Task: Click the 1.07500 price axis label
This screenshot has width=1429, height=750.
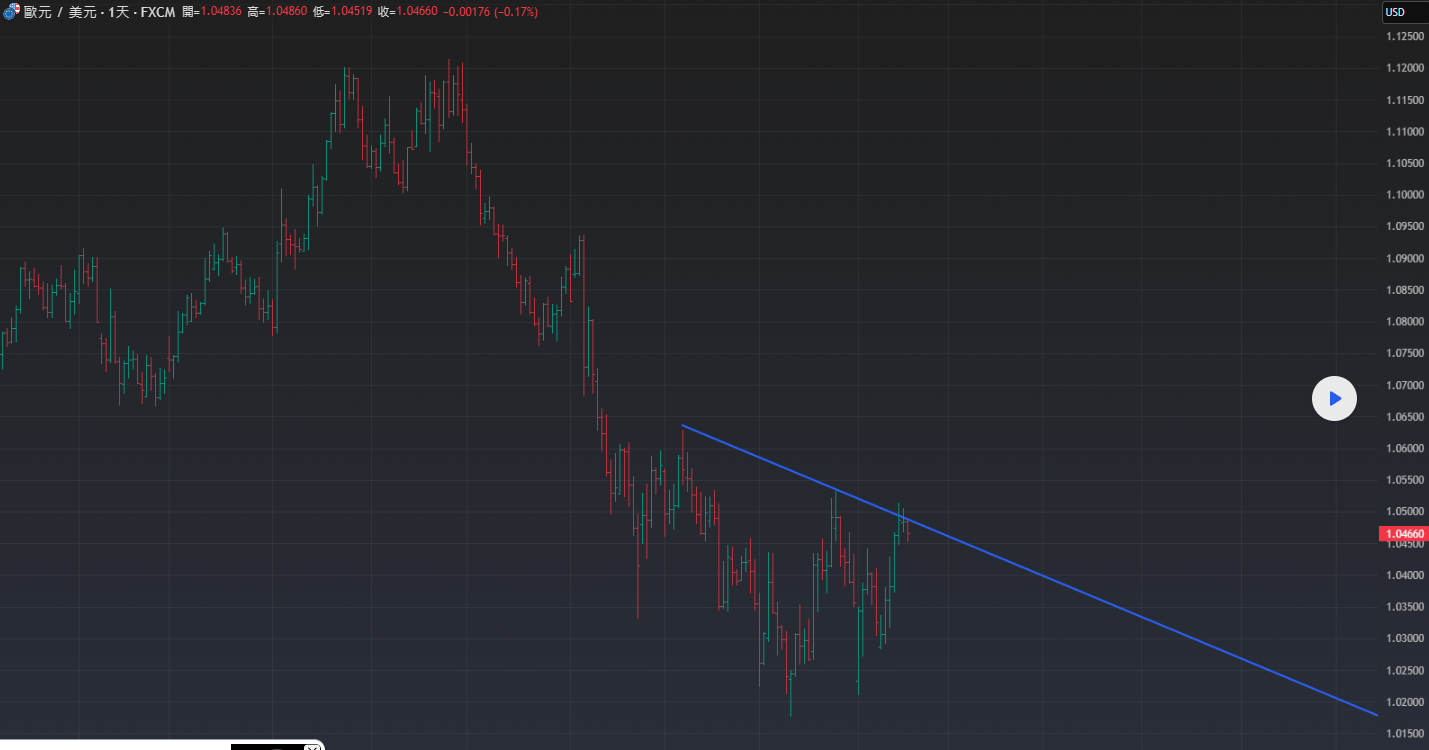Action: (x=1404, y=353)
